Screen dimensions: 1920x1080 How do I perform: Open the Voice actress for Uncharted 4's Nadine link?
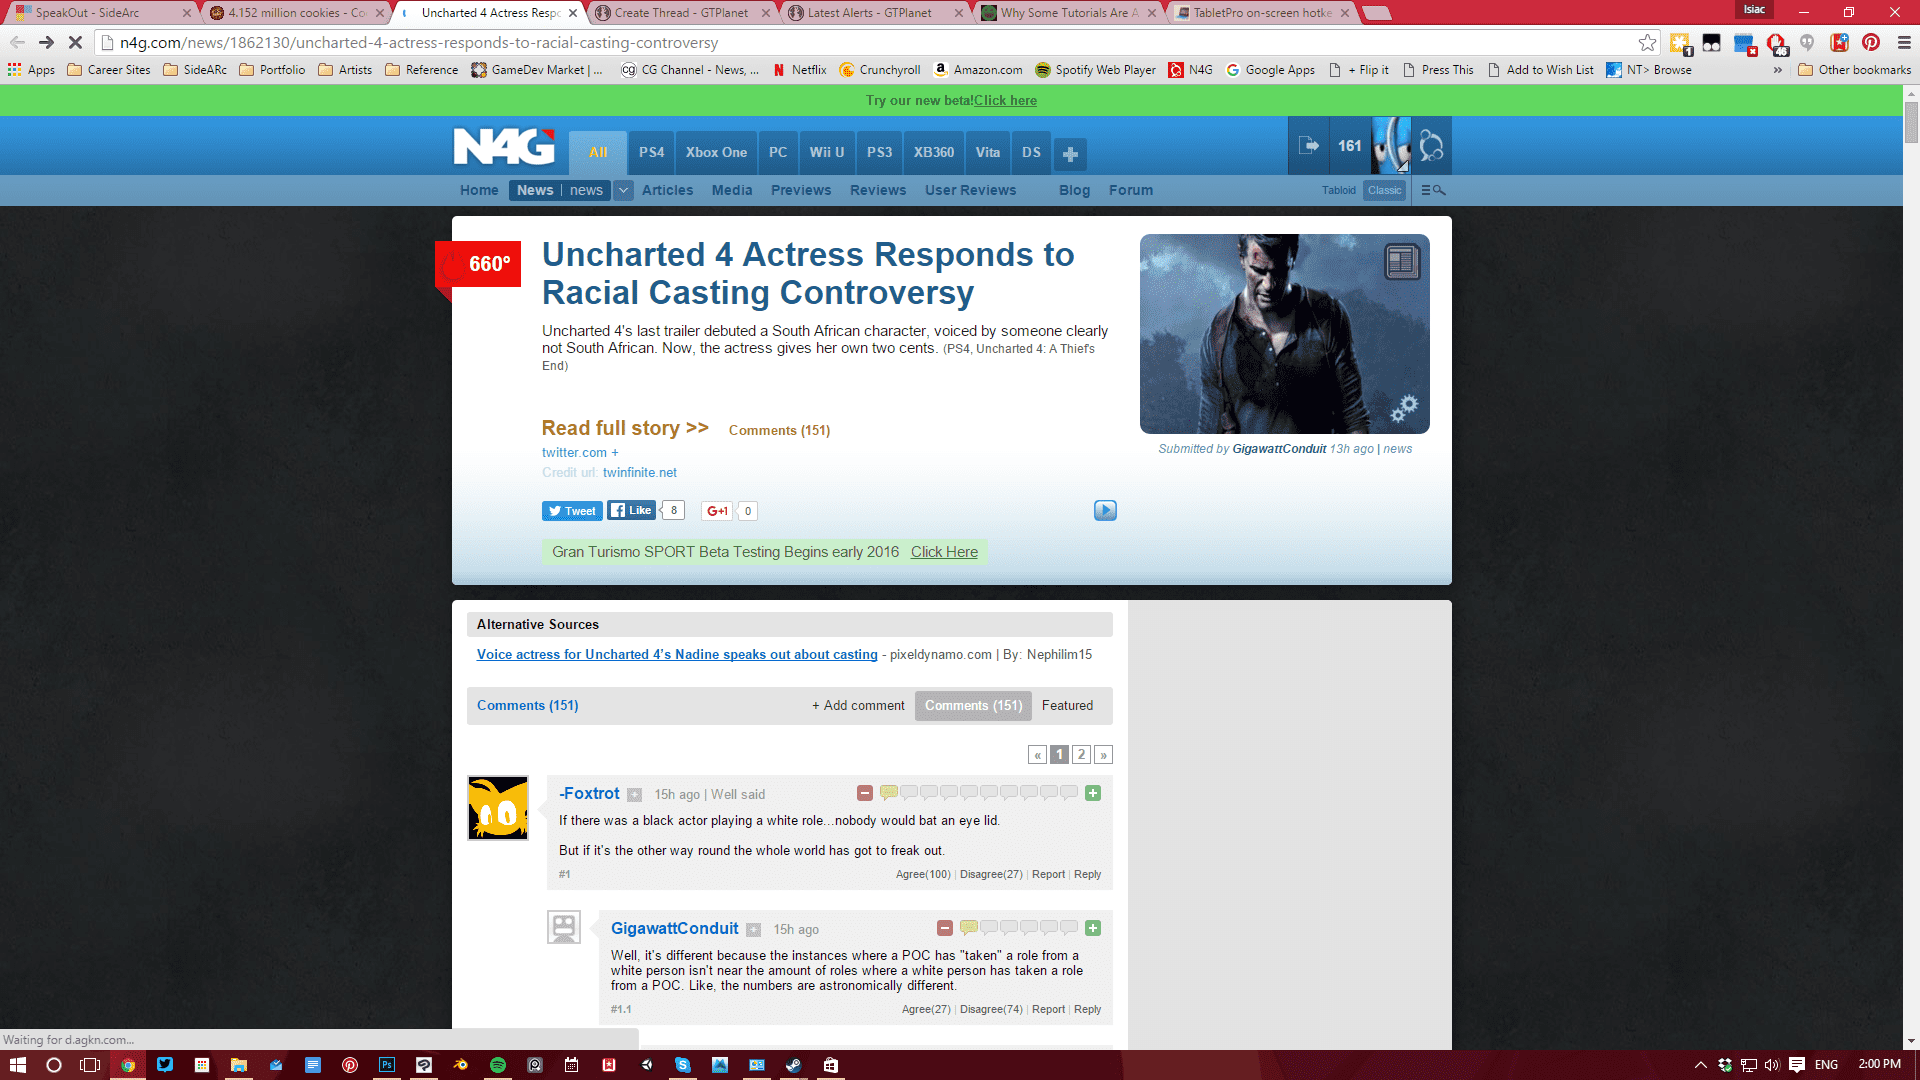coord(677,655)
